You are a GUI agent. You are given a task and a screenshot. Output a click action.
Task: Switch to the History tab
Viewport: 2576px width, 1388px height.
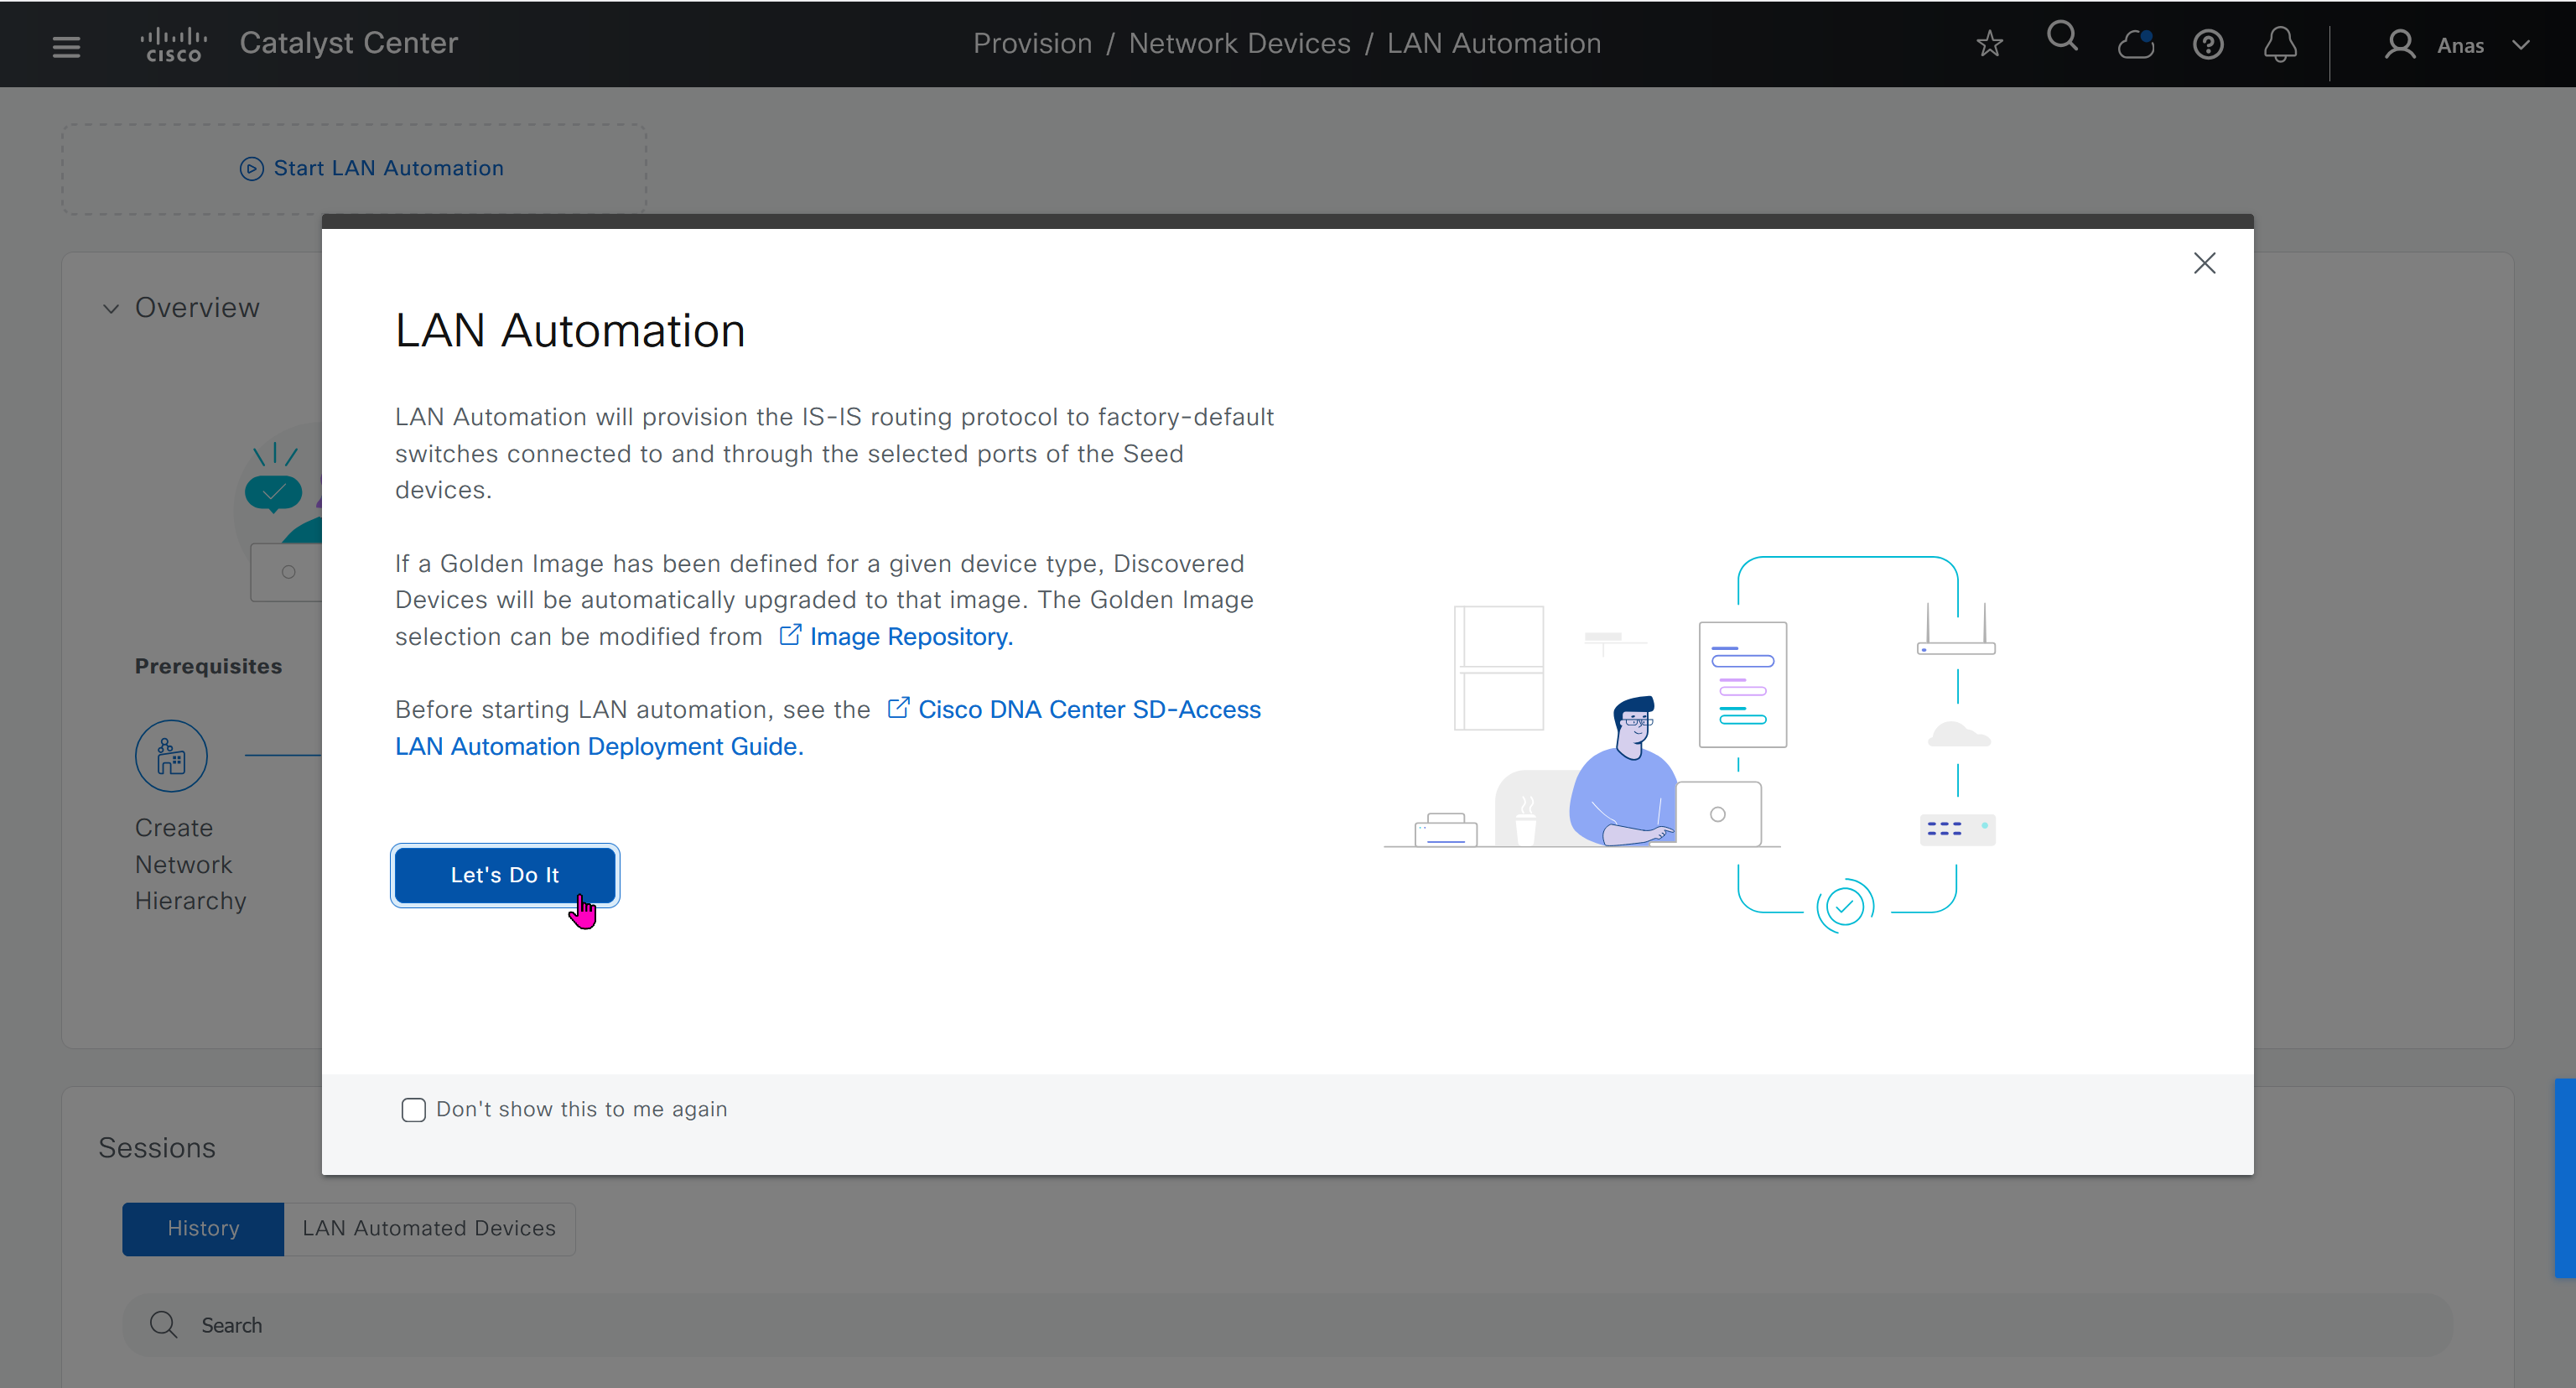[x=203, y=1228]
